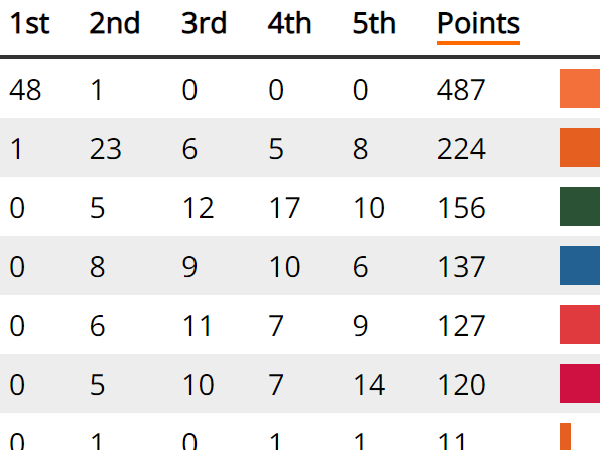The height and width of the screenshot is (450, 600).
Task: Select the dark orange bar beside 224
Action: point(580,148)
